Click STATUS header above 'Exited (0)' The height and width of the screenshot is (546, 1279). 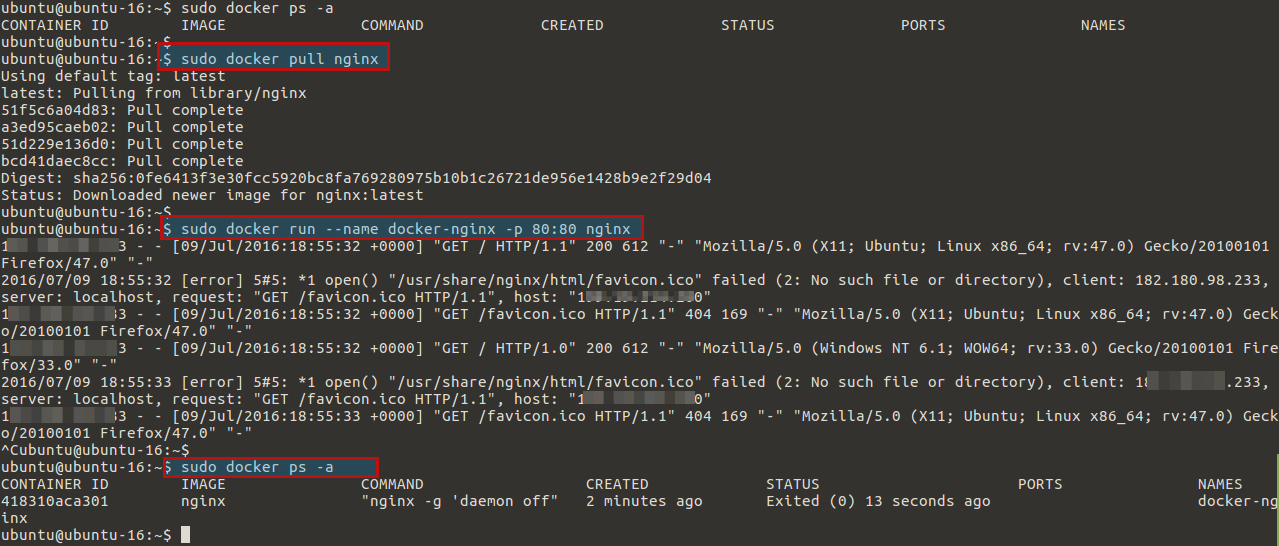point(793,484)
